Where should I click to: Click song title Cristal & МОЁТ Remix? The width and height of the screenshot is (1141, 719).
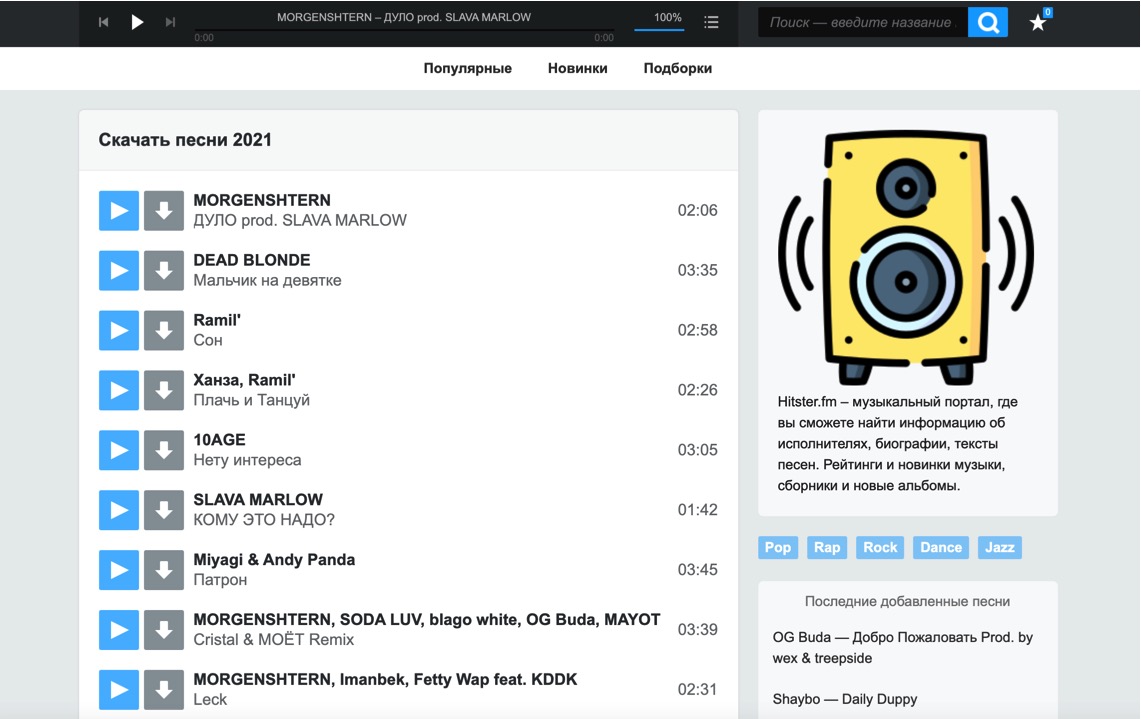pos(274,640)
